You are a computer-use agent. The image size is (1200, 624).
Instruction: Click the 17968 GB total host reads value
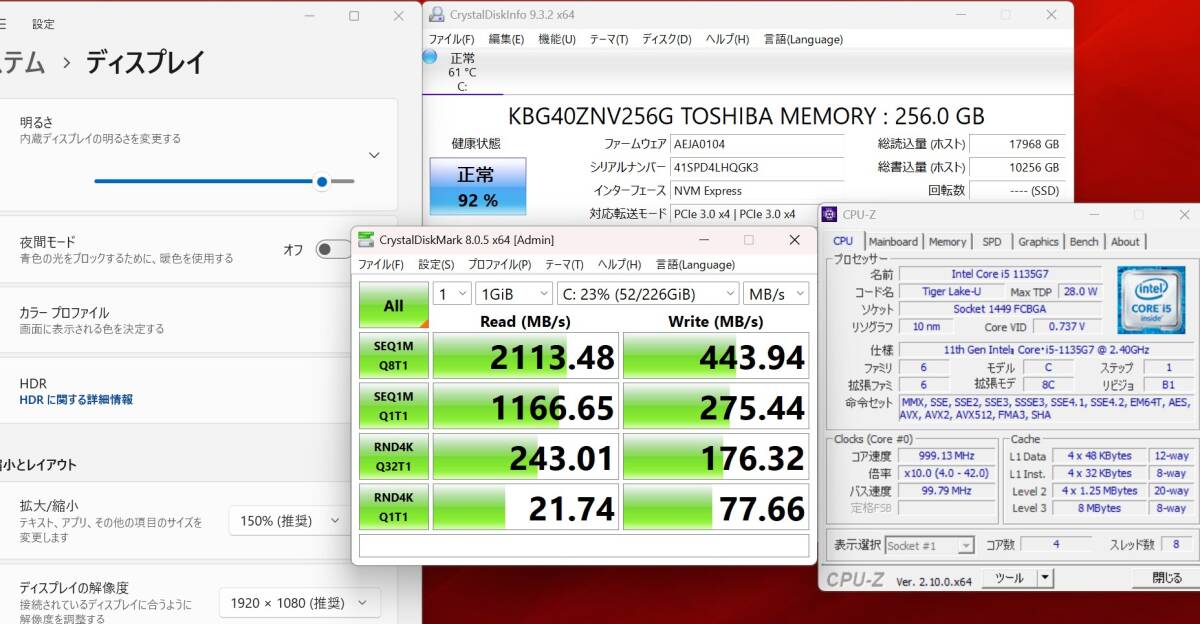(1017, 144)
